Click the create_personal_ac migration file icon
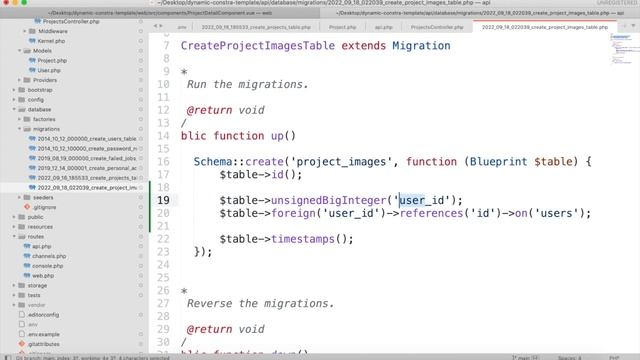The height and width of the screenshot is (360, 640). 32,168
